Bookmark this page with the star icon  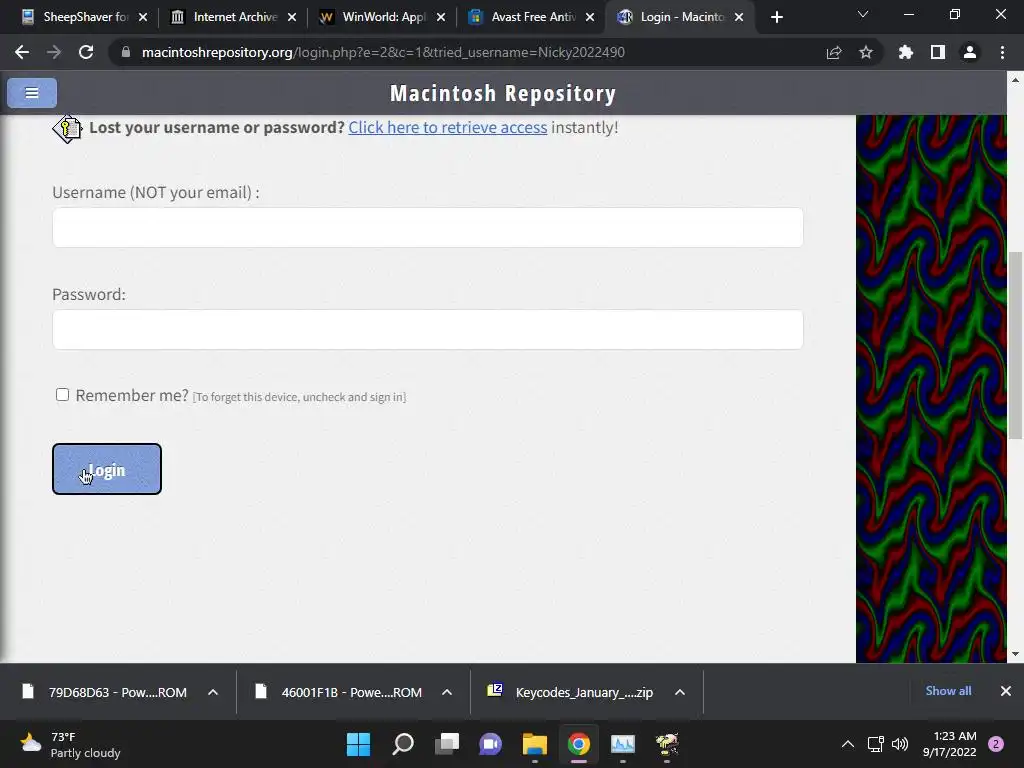click(866, 52)
